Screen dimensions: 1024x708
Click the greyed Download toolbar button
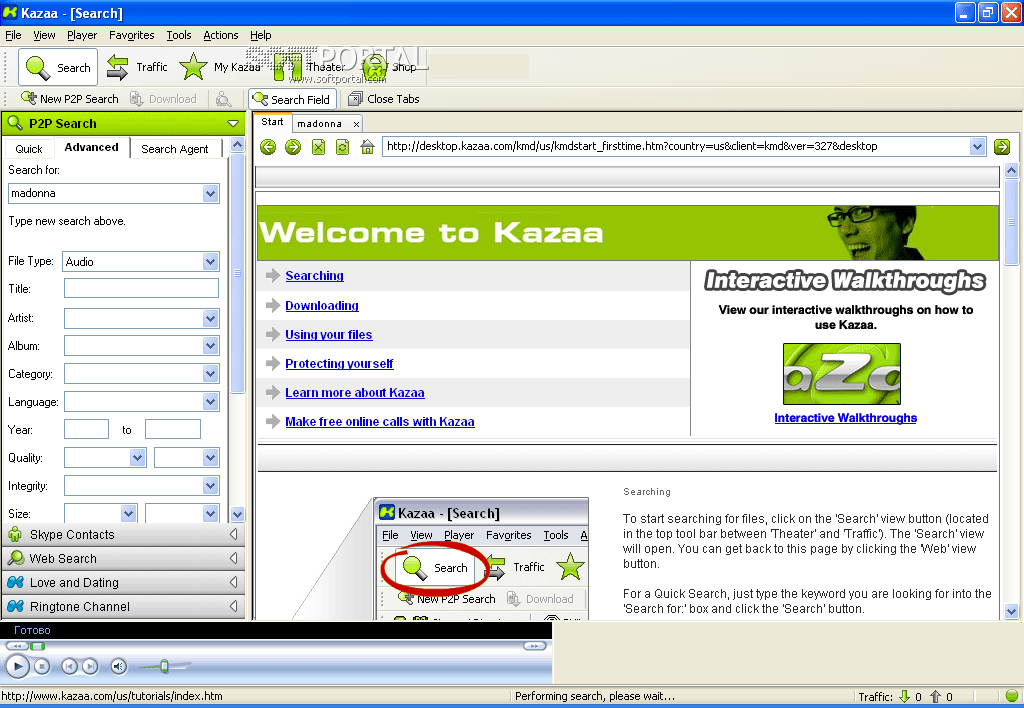pyautogui.click(x=163, y=99)
